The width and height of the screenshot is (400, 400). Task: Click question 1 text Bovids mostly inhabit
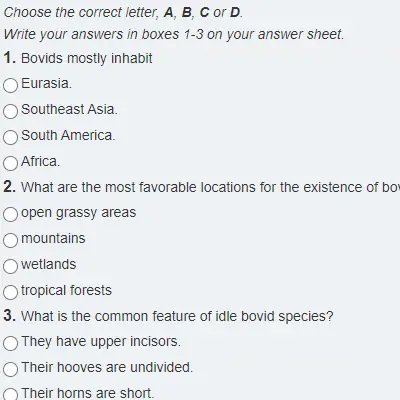[x=87, y=58]
